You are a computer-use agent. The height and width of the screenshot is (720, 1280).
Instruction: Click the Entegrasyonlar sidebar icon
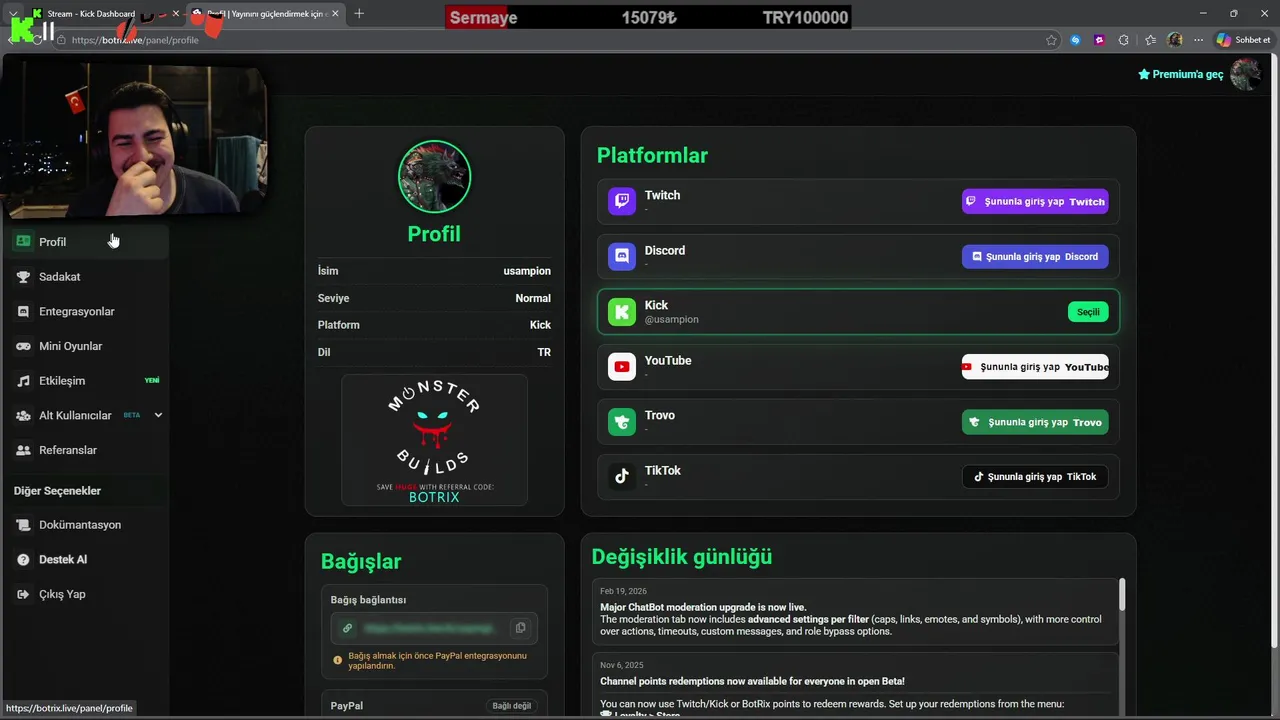(x=23, y=311)
